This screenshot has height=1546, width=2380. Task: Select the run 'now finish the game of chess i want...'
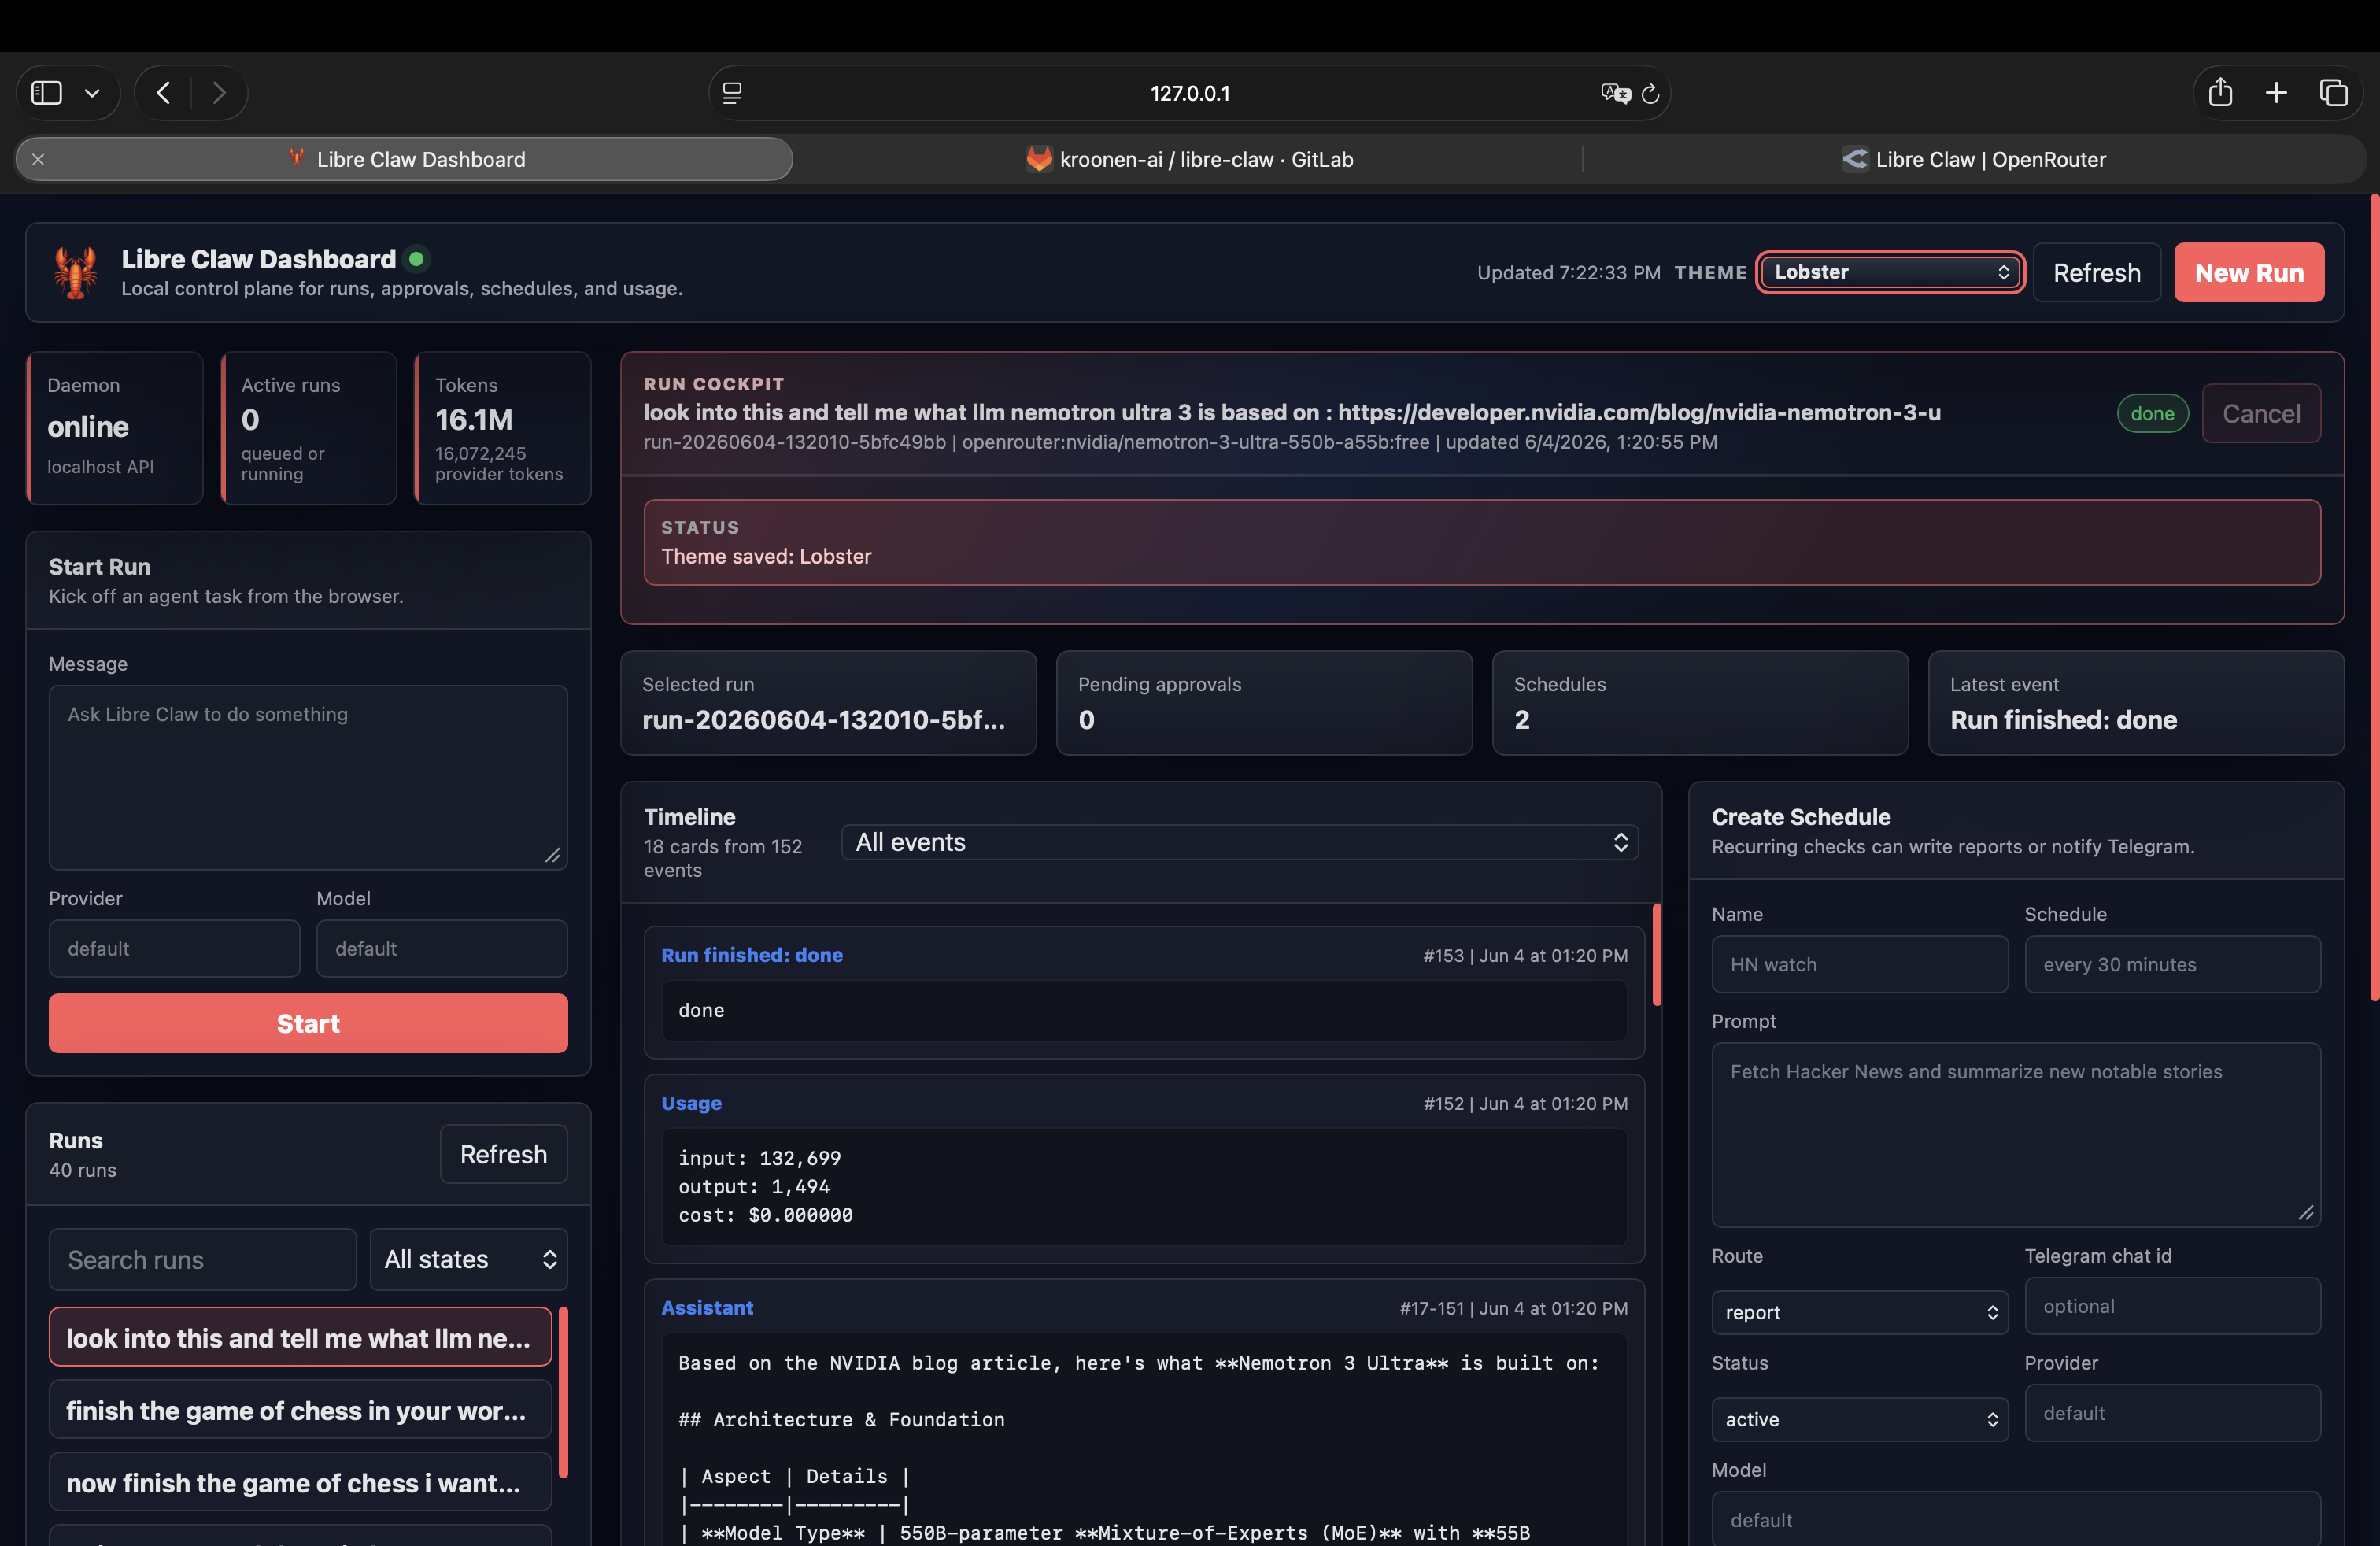click(x=300, y=1482)
